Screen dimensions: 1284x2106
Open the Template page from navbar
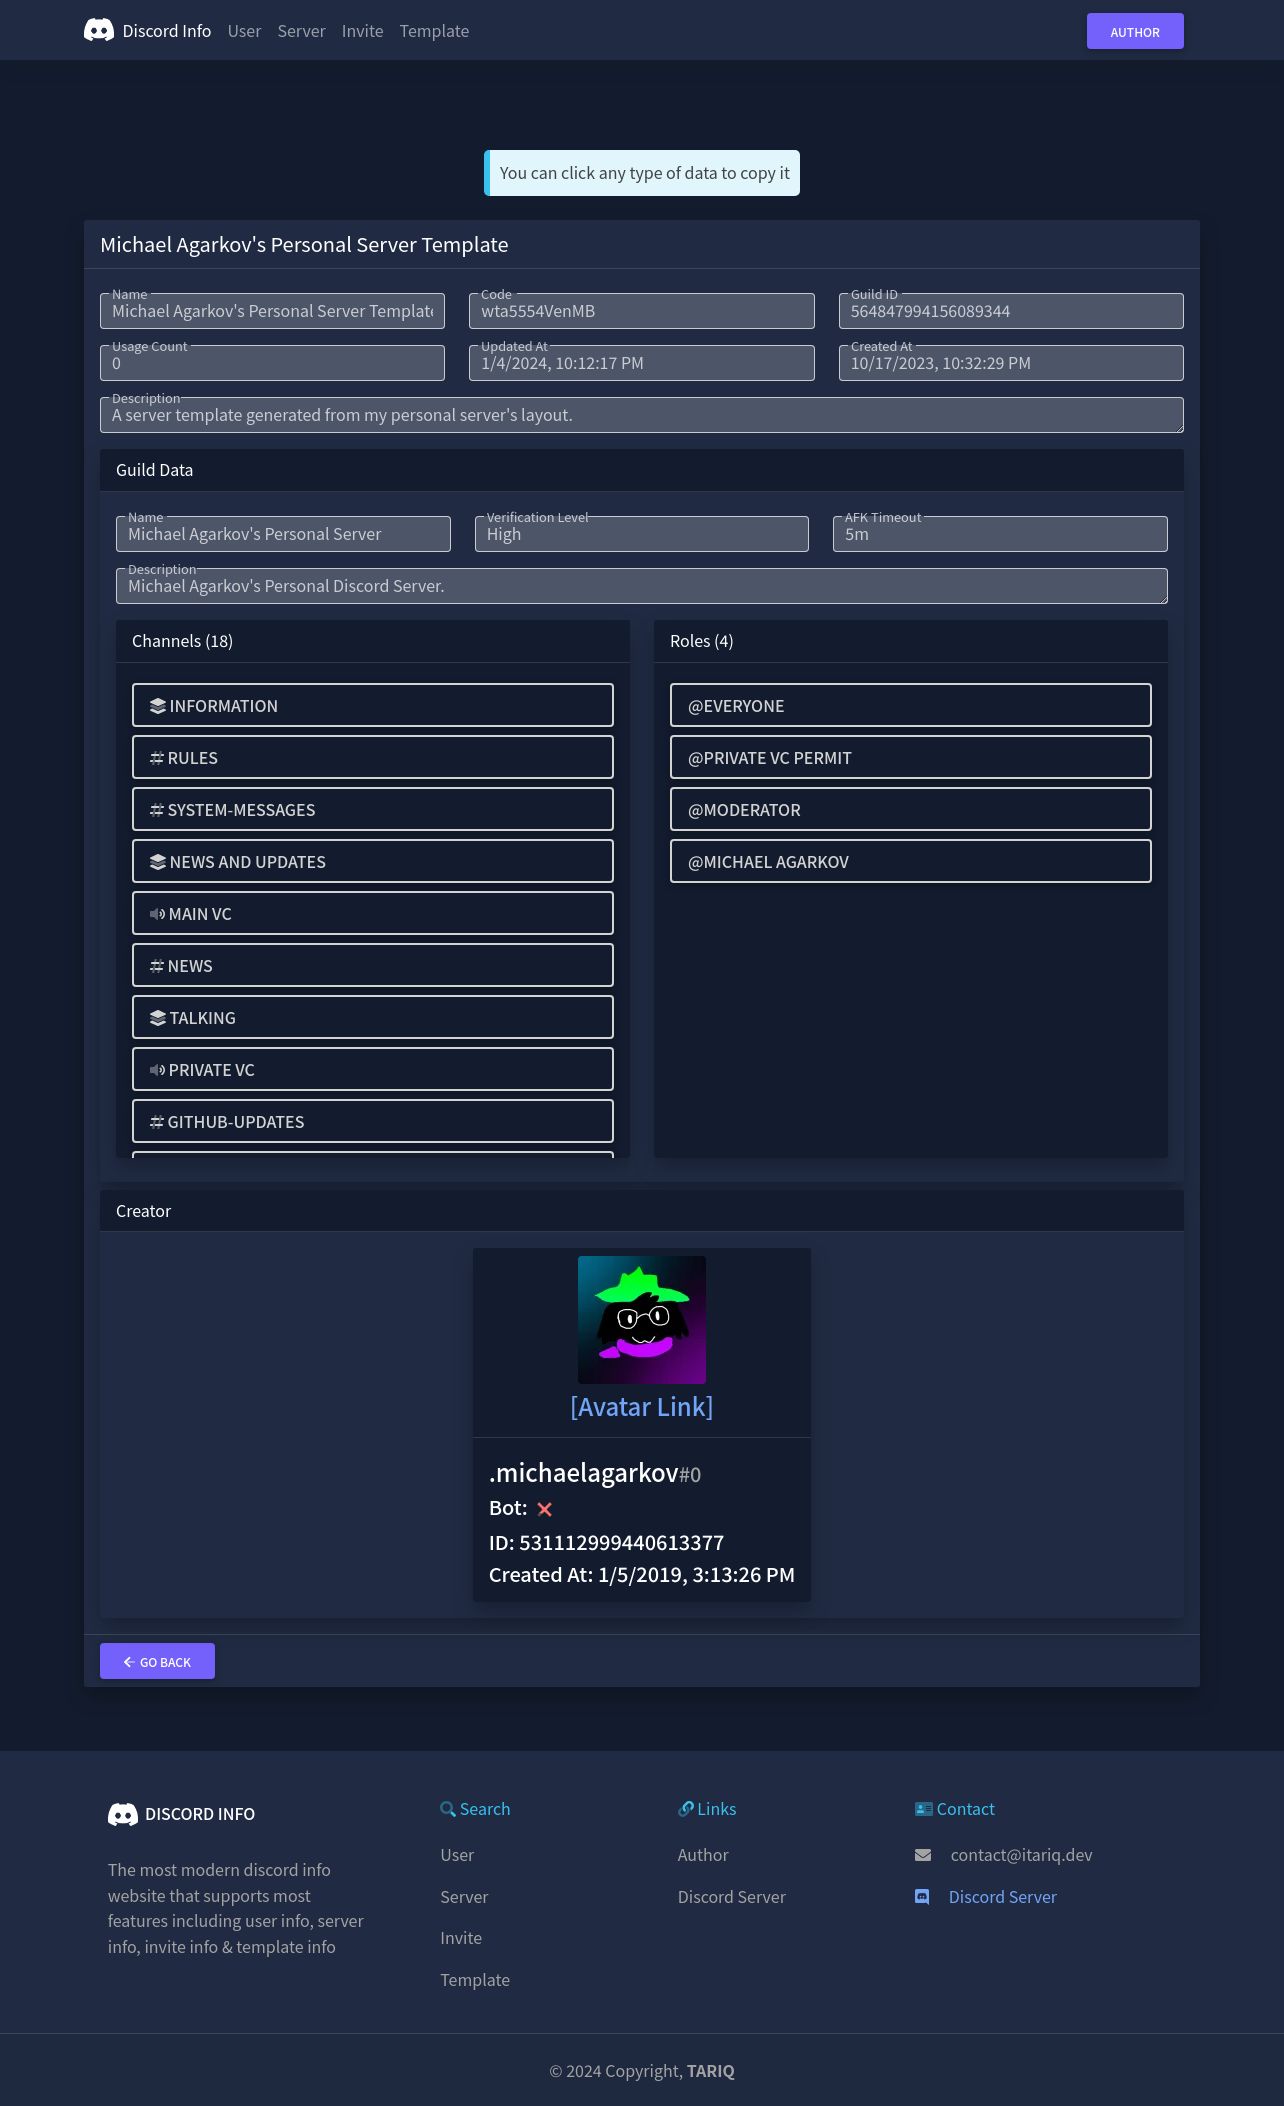[x=434, y=31]
